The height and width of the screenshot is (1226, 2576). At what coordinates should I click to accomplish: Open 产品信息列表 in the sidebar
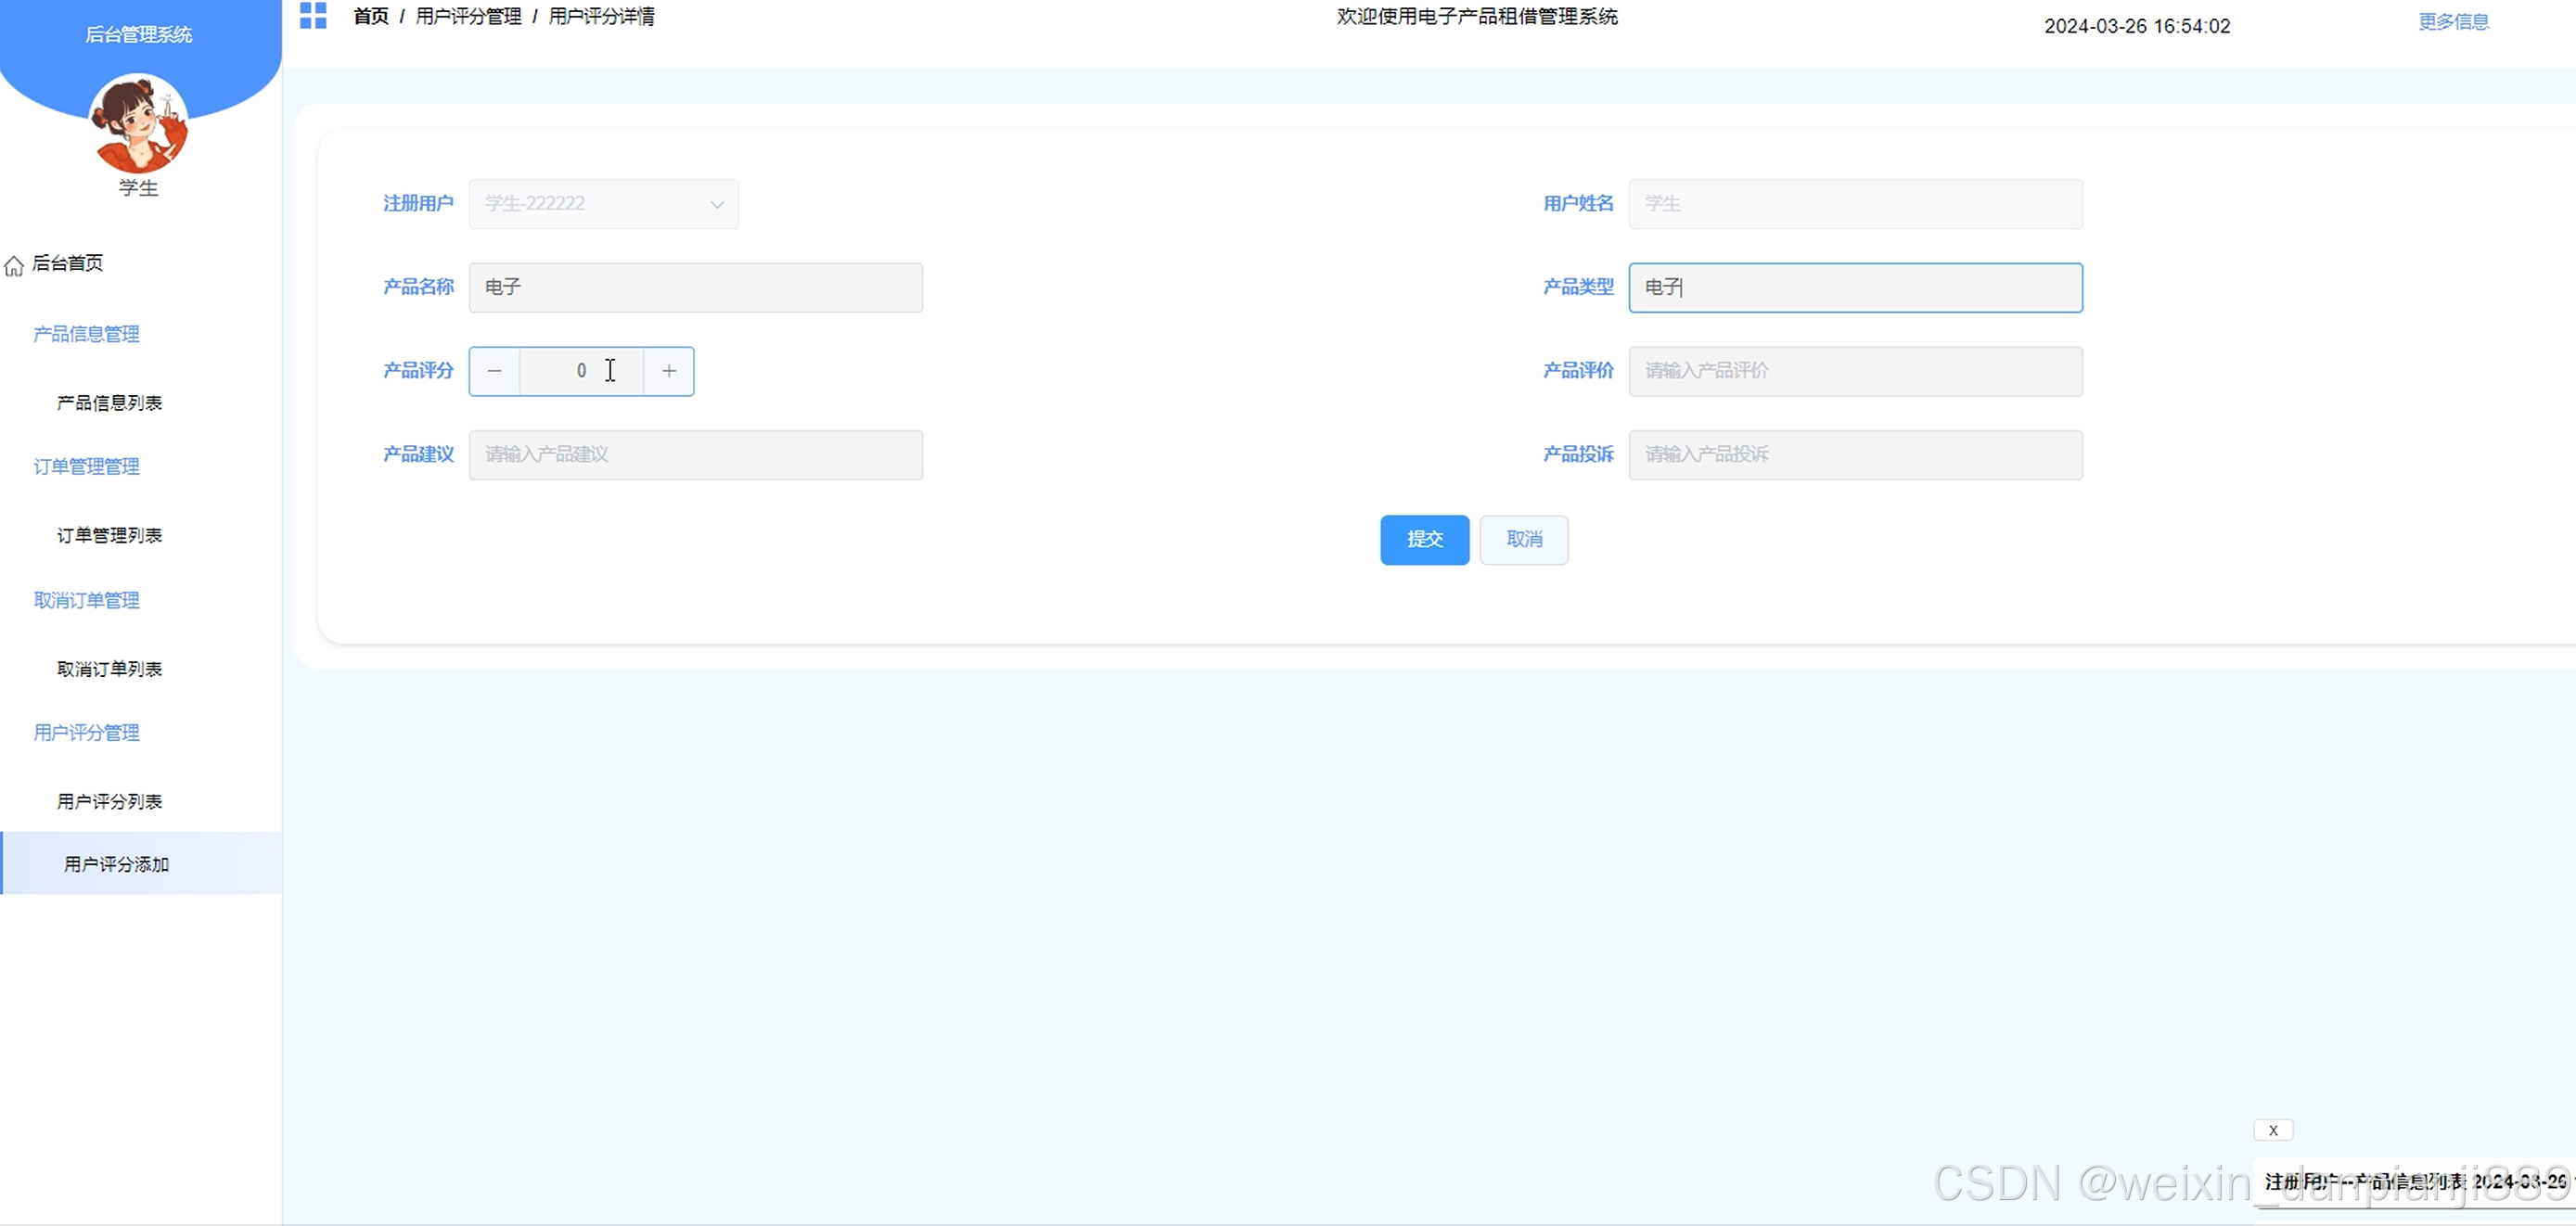pyautogui.click(x=110, y=402)
